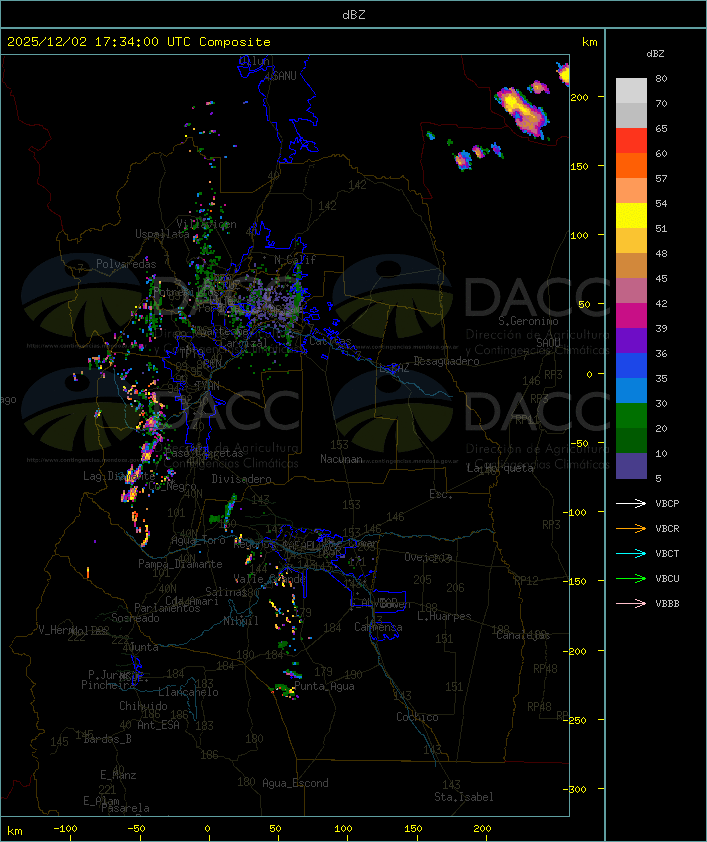This screenshot has width=707, height=842.
Task: Select the dark orange 57–60 dBZ swatch
Action: click(x=631, y=166)
